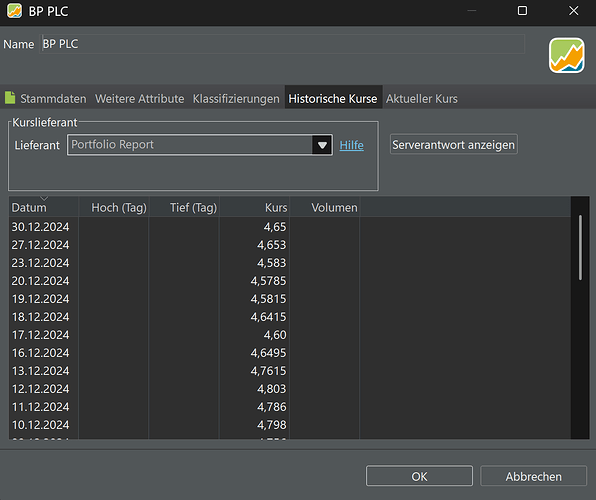
Task: Select the 30.12.2024 price row
Action: tap(290, 227)
